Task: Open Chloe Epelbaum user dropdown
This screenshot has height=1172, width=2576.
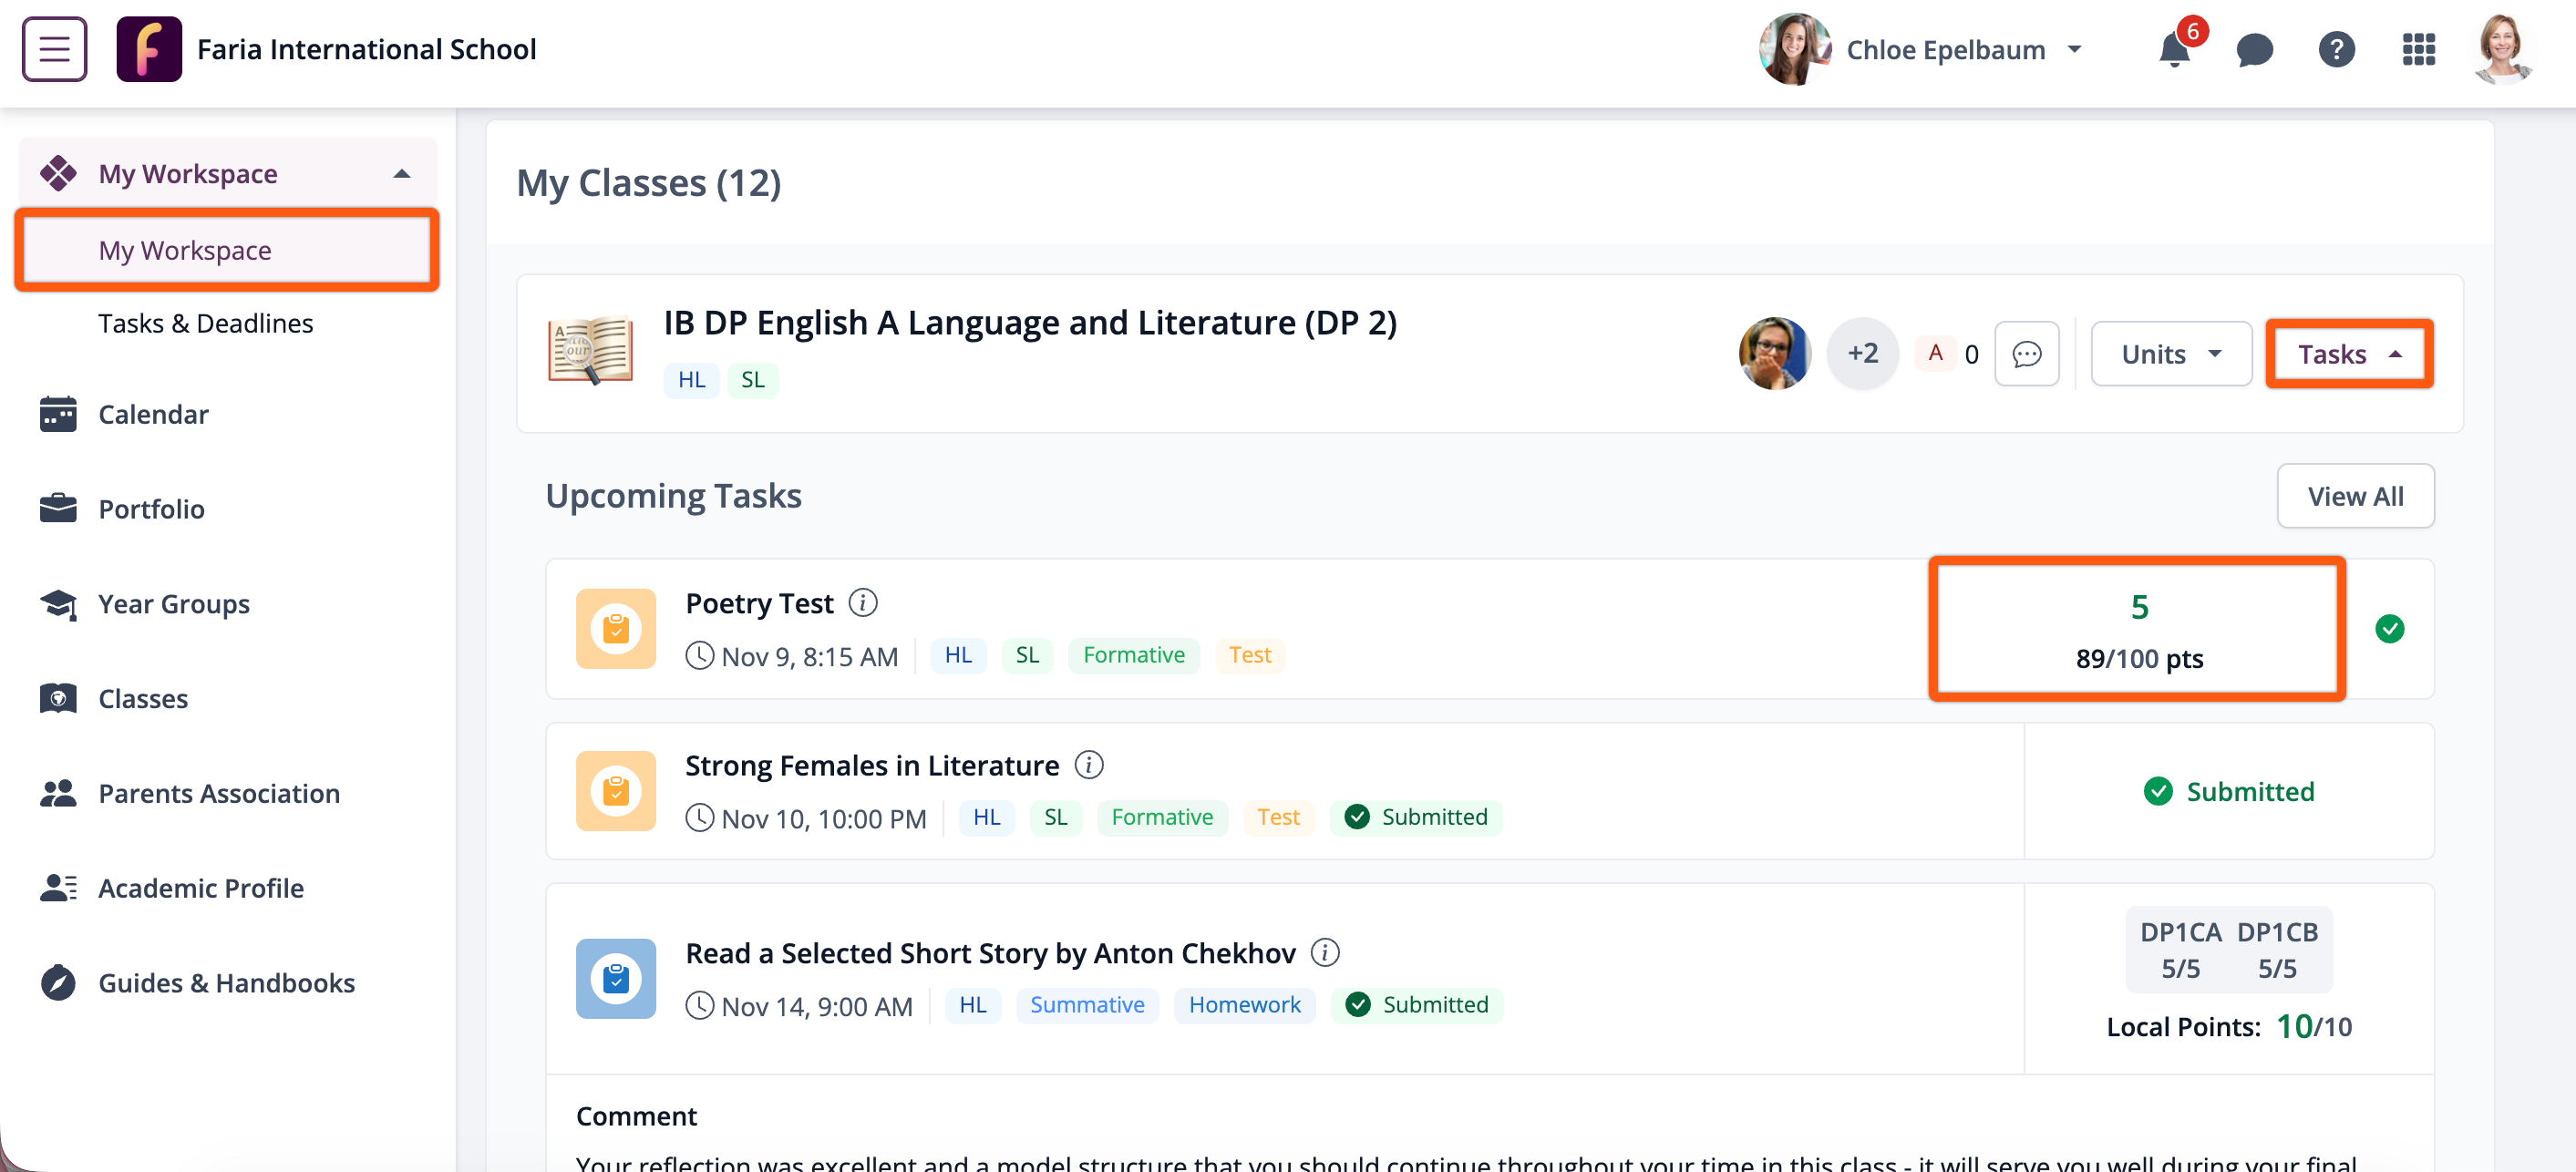Action: (2074, 49)
